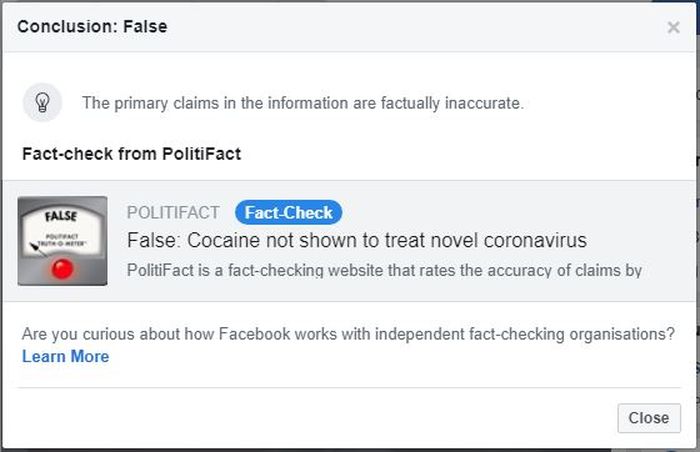Click the word 'False:' in the headline

pos(153,240)
